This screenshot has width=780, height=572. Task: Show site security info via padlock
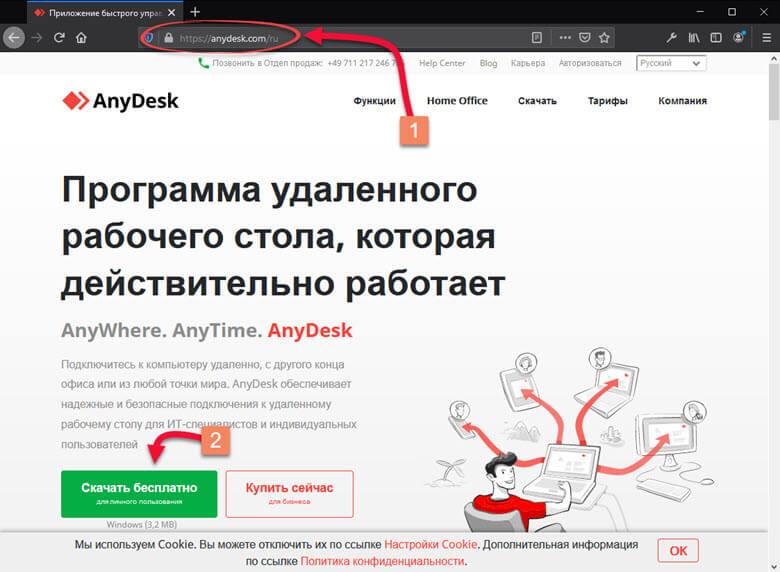coord(169,38)
